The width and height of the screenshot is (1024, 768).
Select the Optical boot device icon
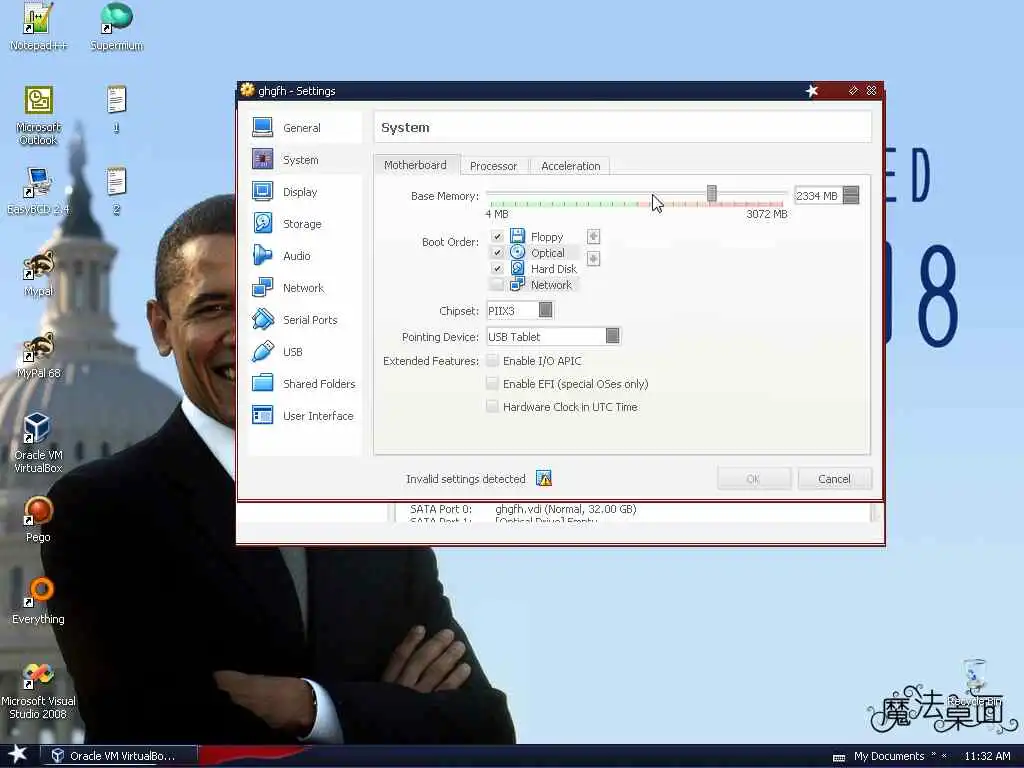click(x=517, y=252)
